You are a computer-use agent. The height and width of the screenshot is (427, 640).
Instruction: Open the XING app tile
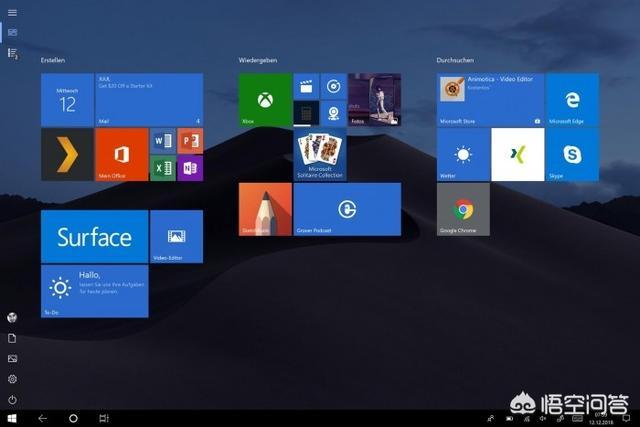[x=517, y=154]
